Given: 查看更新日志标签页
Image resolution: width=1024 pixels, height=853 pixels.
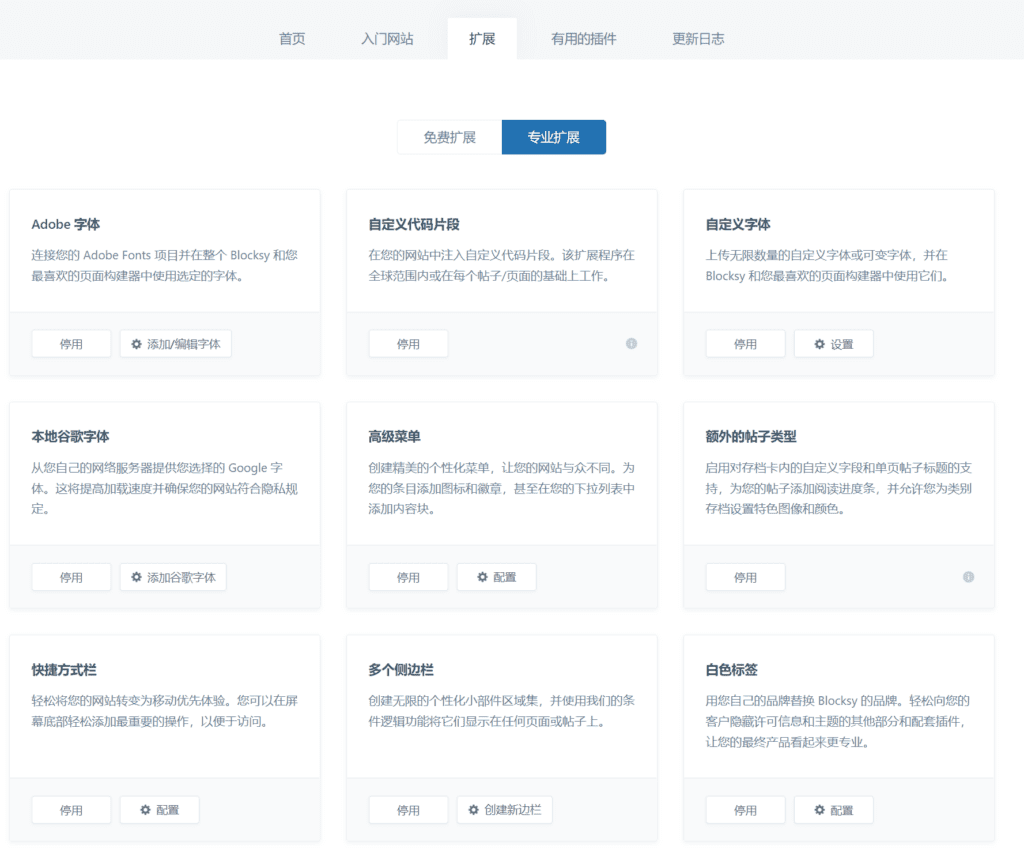Looking at the screenshot, I should click(698, 36).
